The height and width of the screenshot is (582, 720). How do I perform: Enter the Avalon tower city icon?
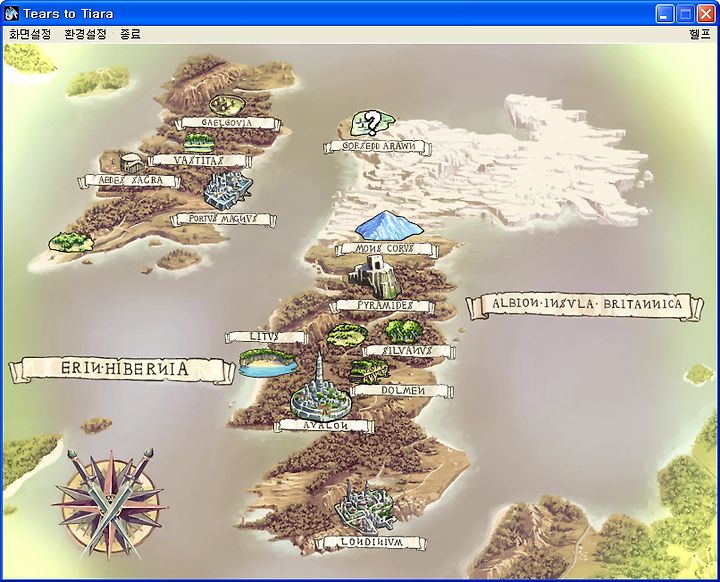click(321, 389)
